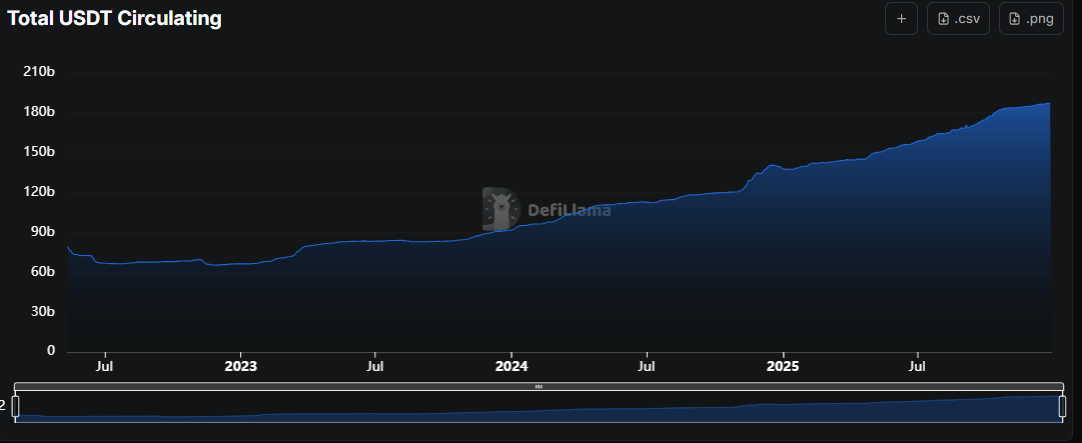Image resolution: width=1082 pixels, height=443 pixels.
Task: Click the range selector center grip
Action: pyautogui.click(x=539, y=386)
